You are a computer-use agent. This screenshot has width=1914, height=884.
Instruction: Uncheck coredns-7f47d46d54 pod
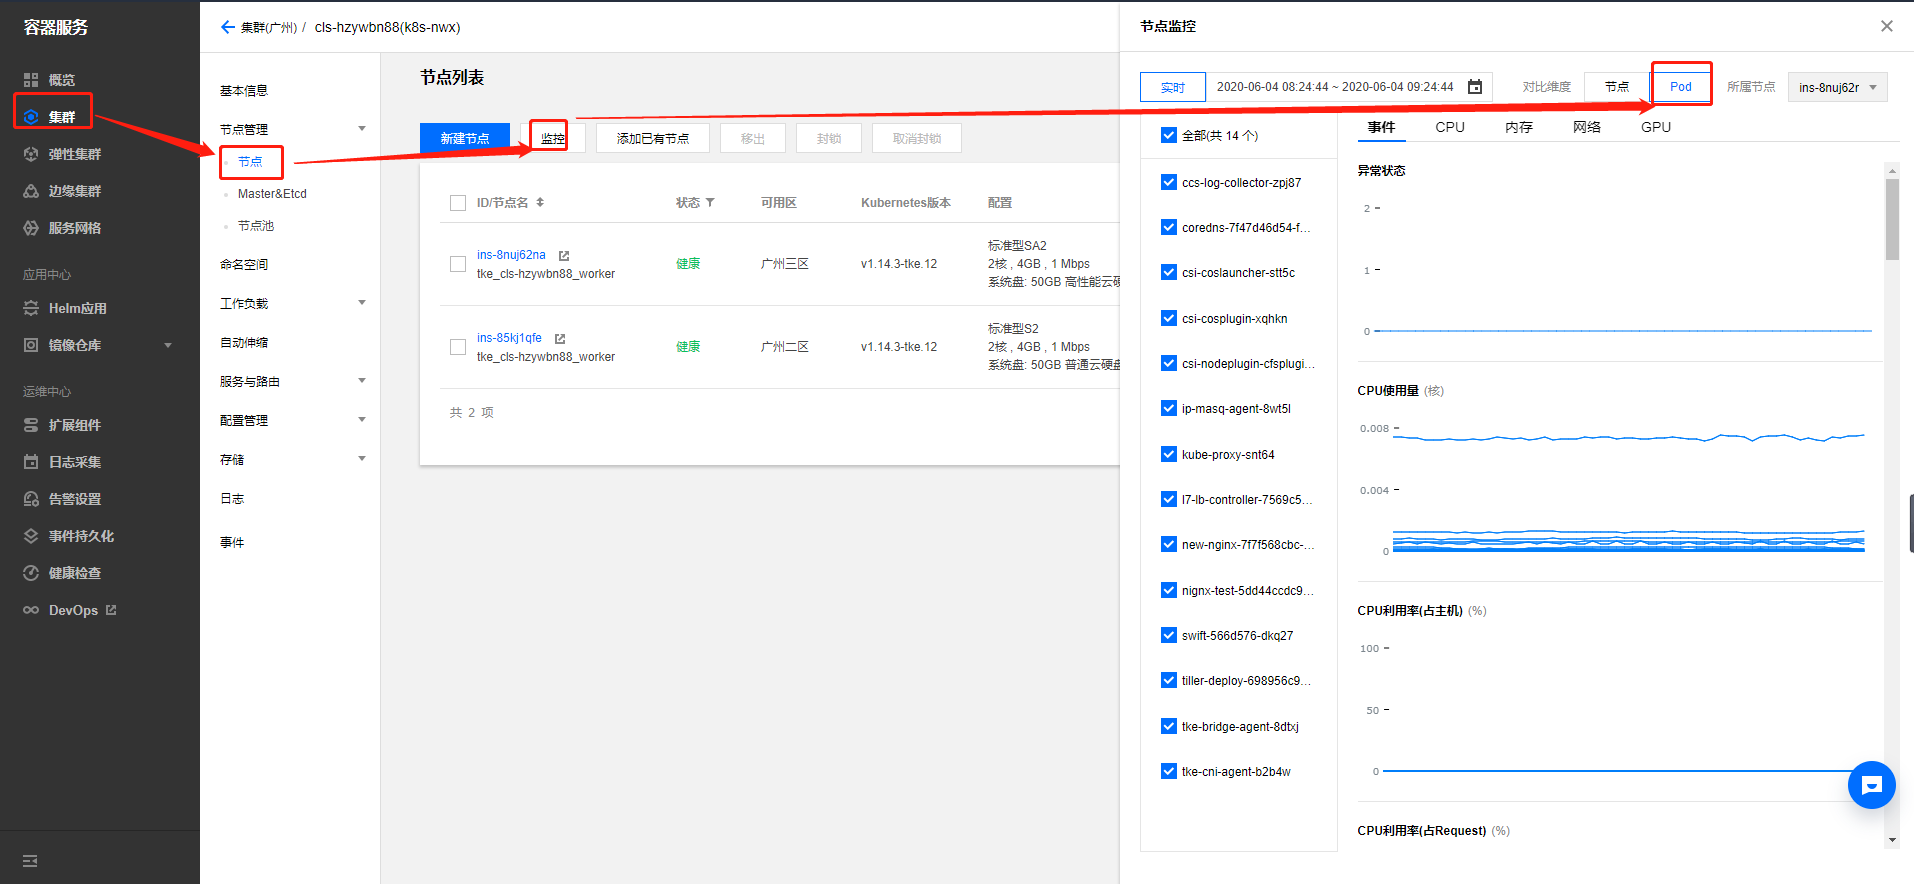point(1169,227)
